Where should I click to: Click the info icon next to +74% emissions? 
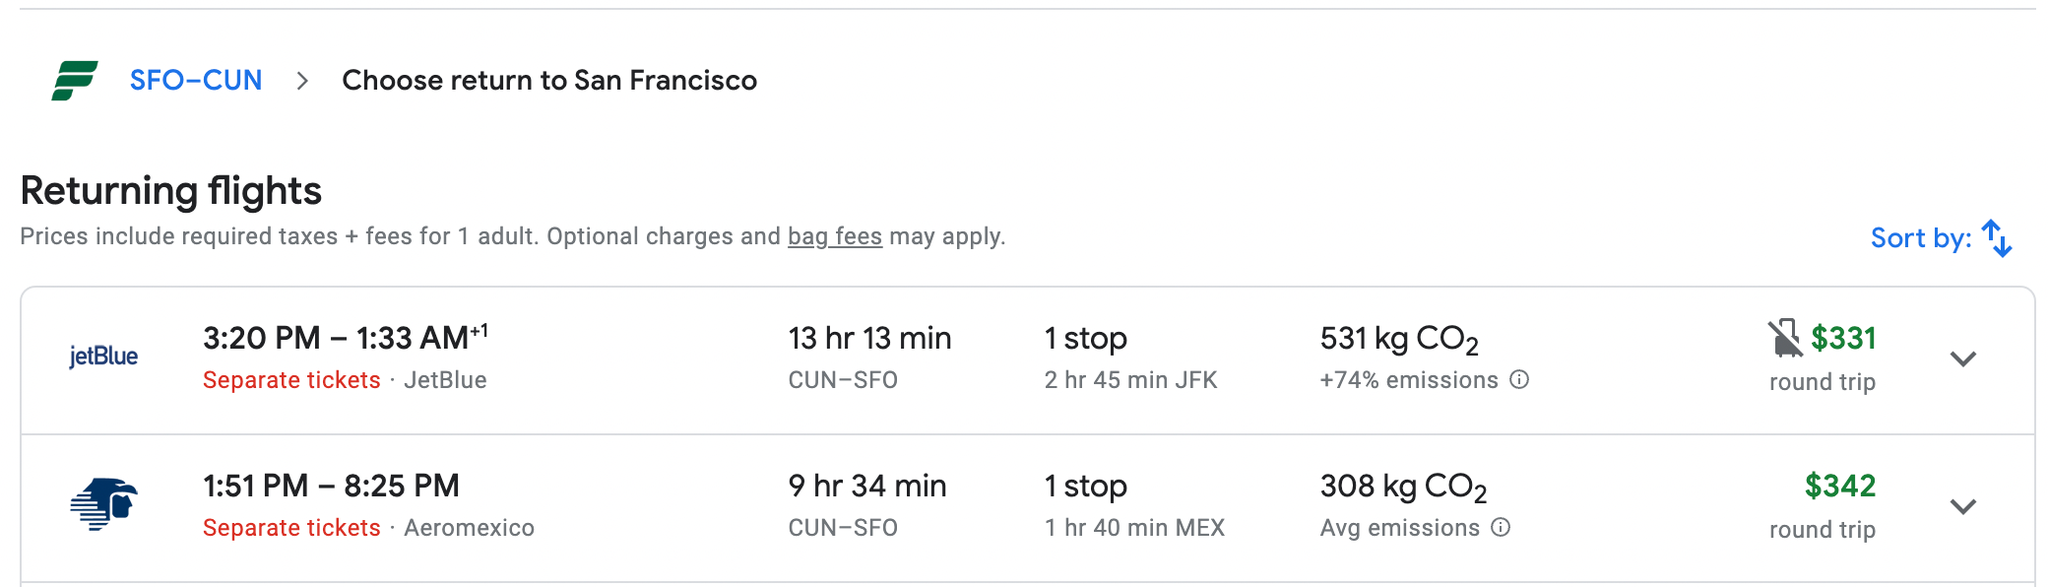pyautogui.click(x=1520, y=380)
